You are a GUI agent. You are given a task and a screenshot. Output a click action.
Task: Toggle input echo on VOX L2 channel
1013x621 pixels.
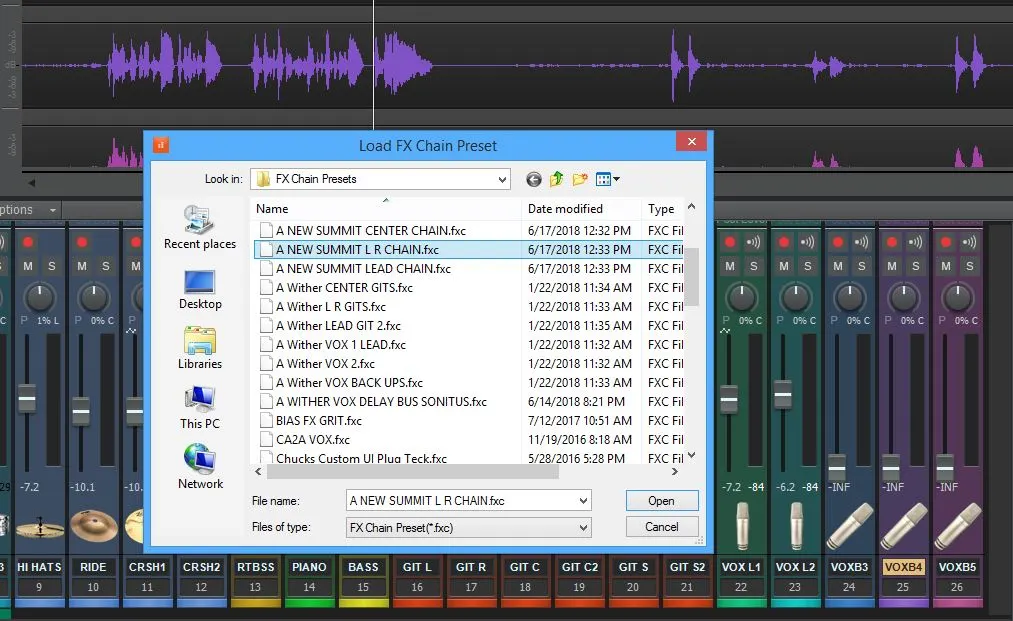tap(808, 242)
